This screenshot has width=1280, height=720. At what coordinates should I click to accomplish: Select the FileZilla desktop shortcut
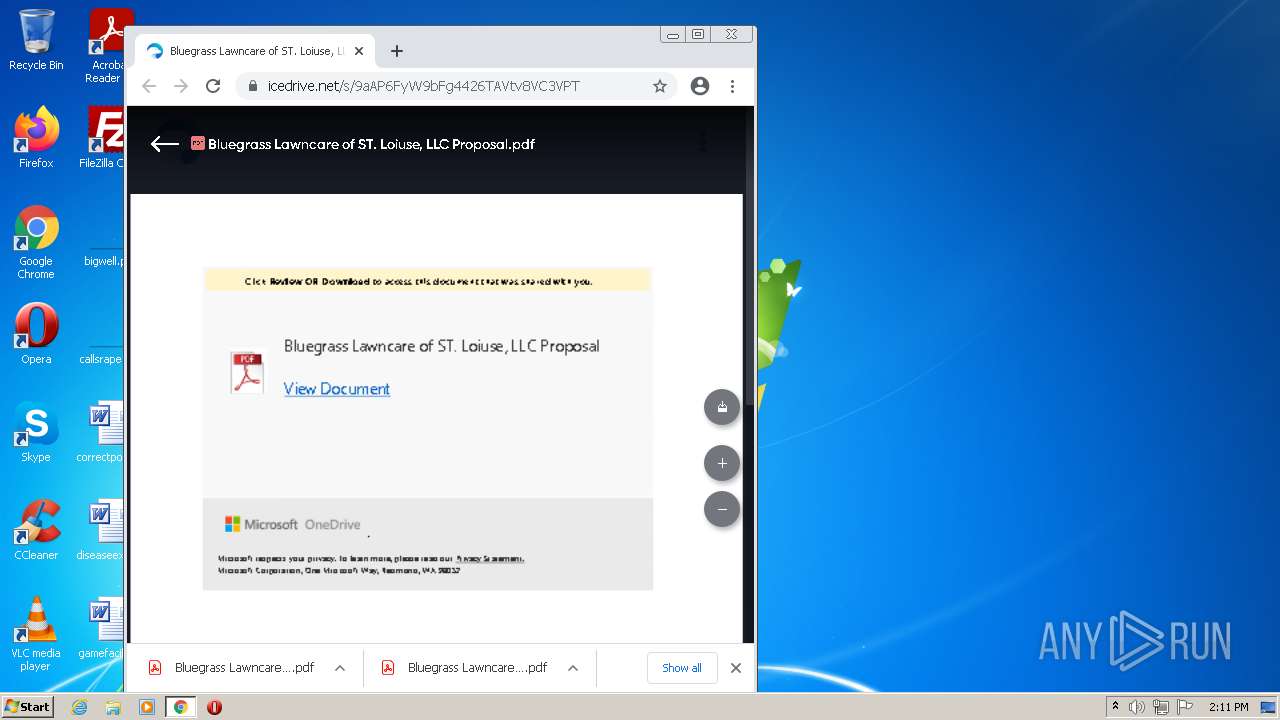[x=104, y=138]
